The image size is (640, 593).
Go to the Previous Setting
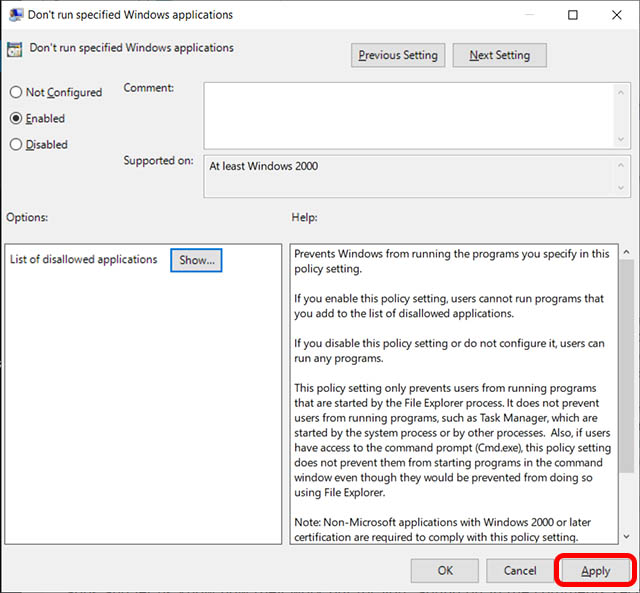[x=398, y=55]
